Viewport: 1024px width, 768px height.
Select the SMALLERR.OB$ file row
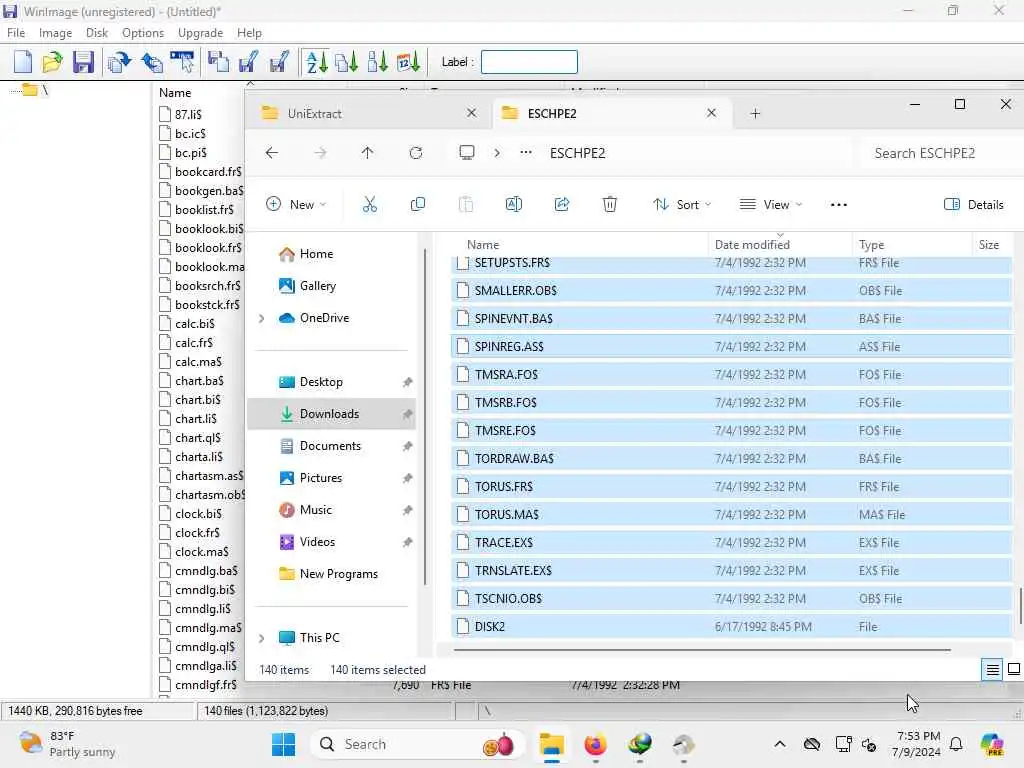pos(731,291)
